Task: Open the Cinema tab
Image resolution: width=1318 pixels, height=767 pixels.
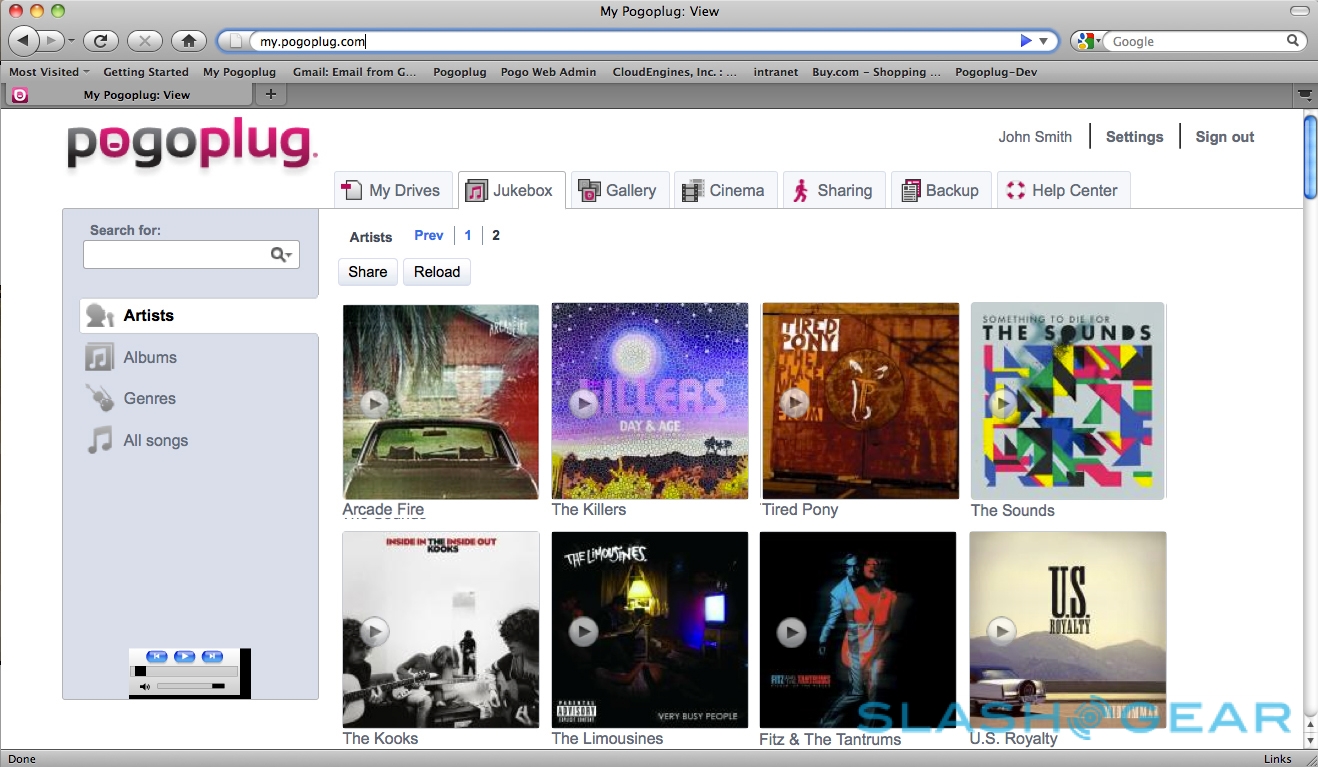Action: click(x=724, y=190)
